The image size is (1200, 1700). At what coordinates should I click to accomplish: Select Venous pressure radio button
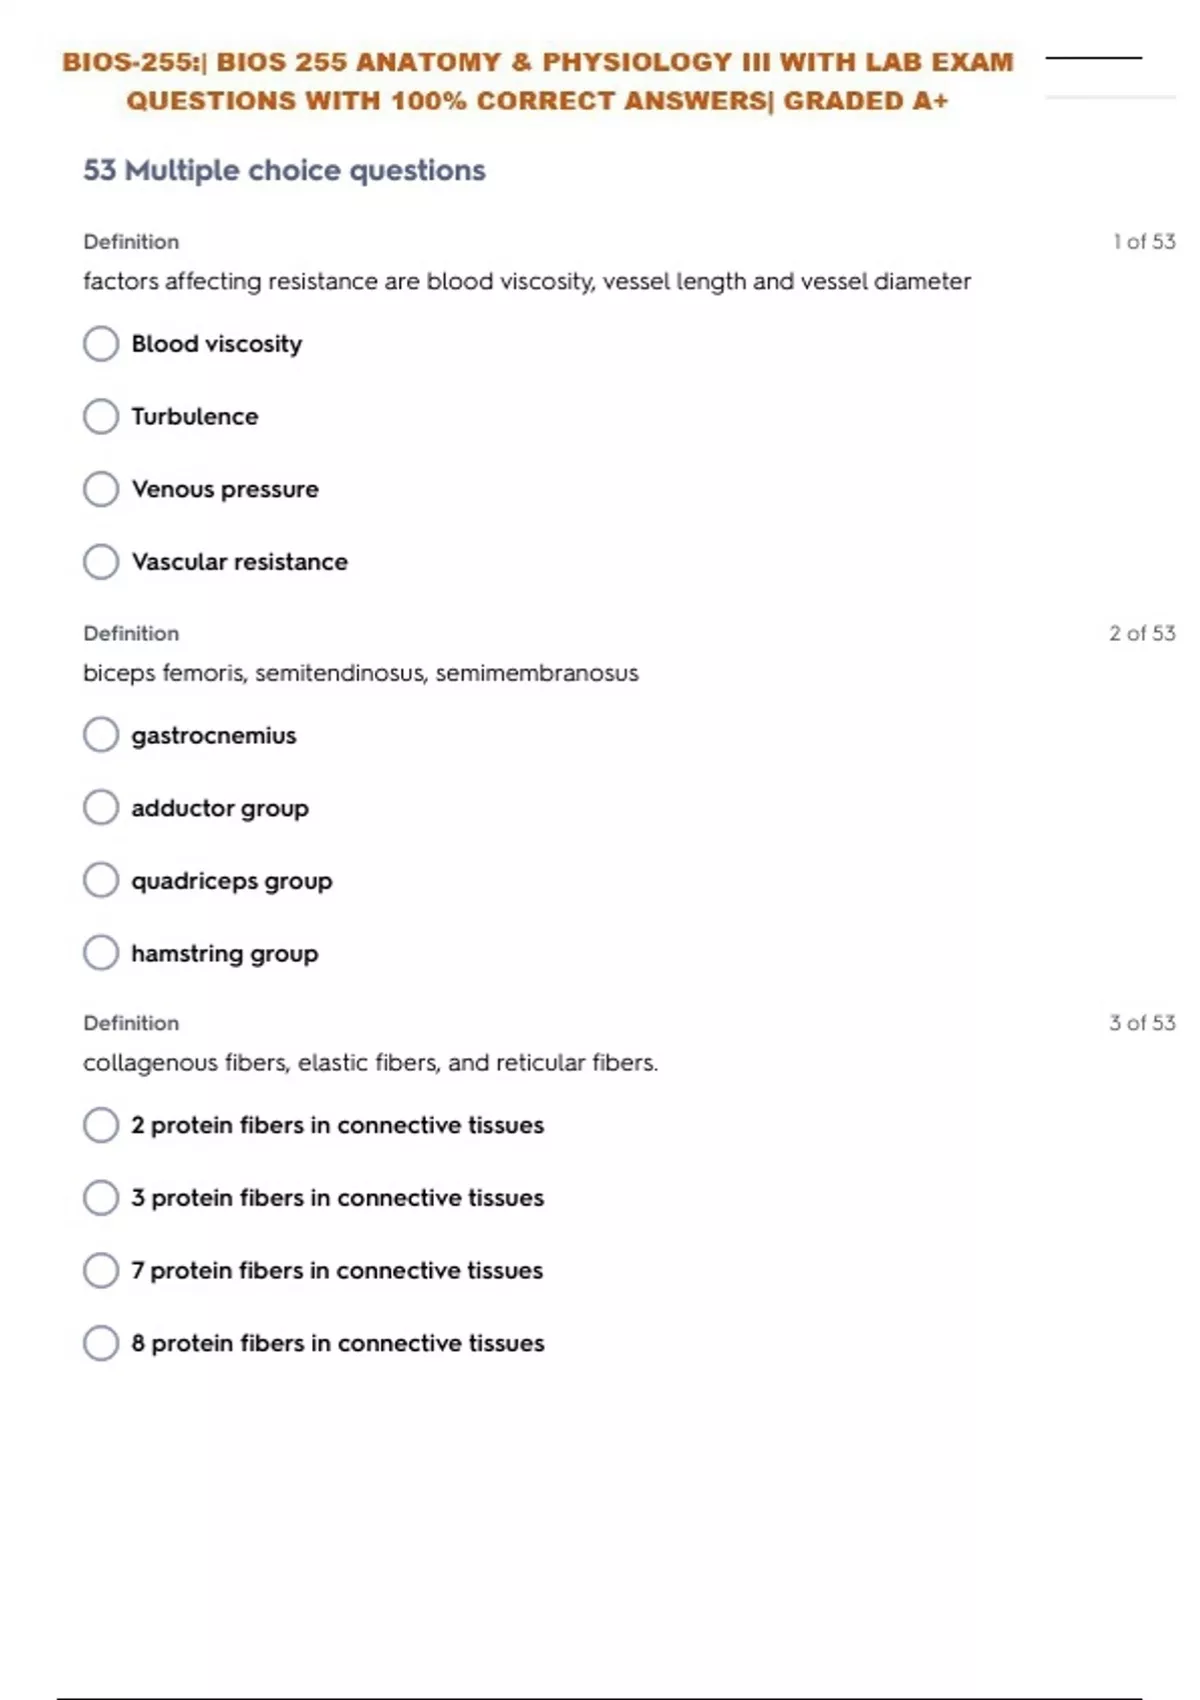coord(101,489)
